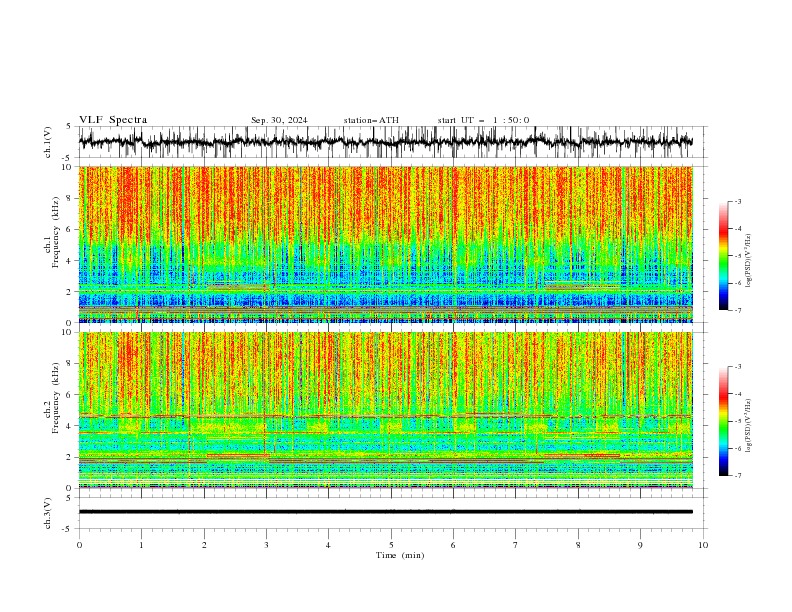Click the "station=ATH" header text
This screenshot has height=612, width=792.
click(371, 120)
